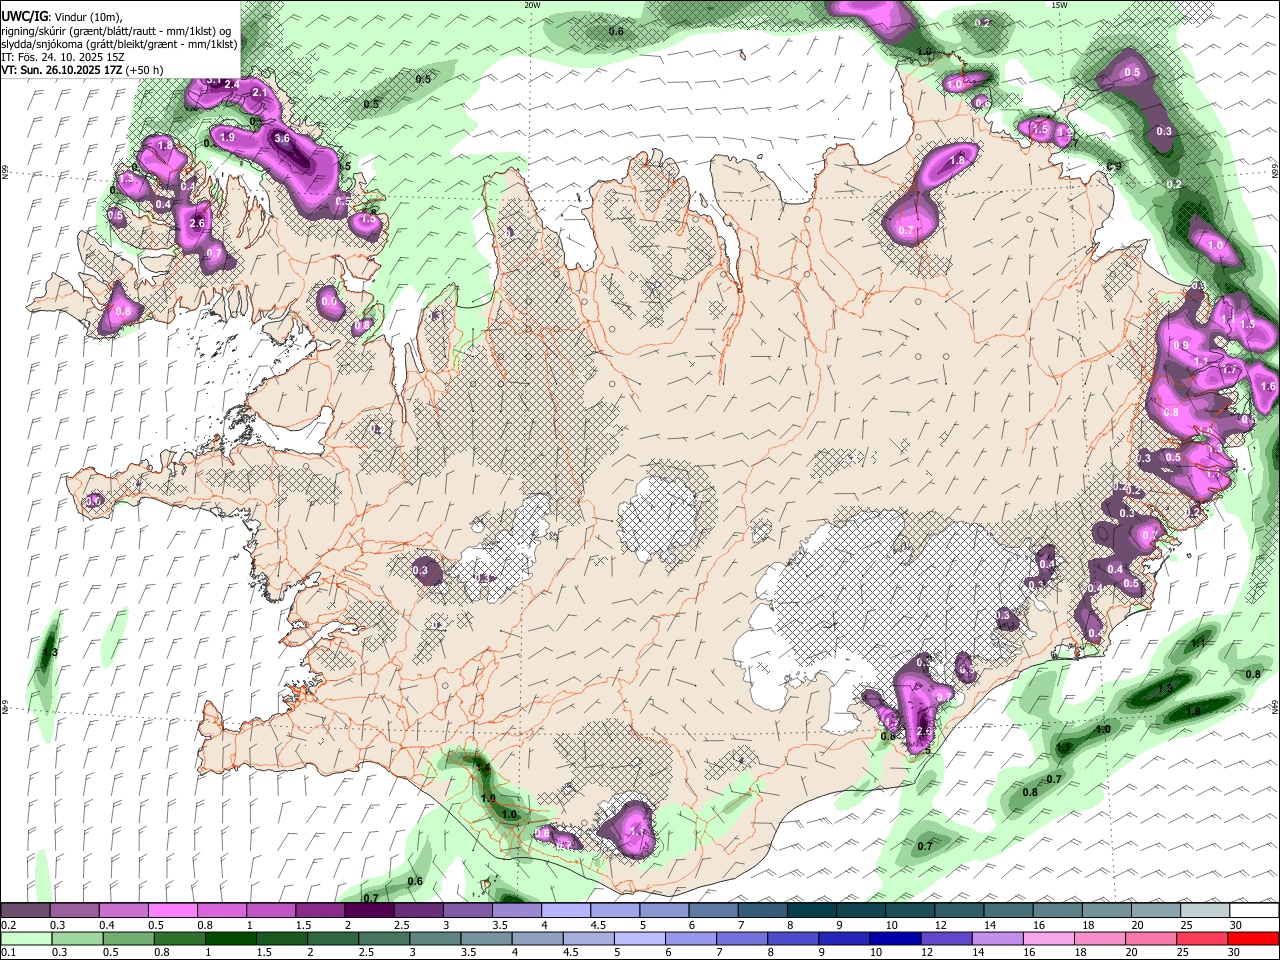1280x960 pixels.
Task: Select the dark mauve snow swatch starting at 0.2
Action: point(24,911)
